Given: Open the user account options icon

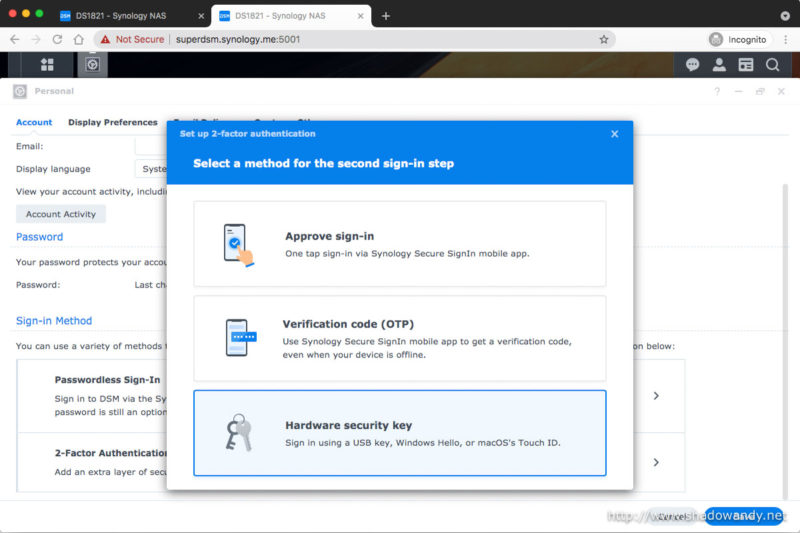Looking at the screenshot, I should [719, 64].
